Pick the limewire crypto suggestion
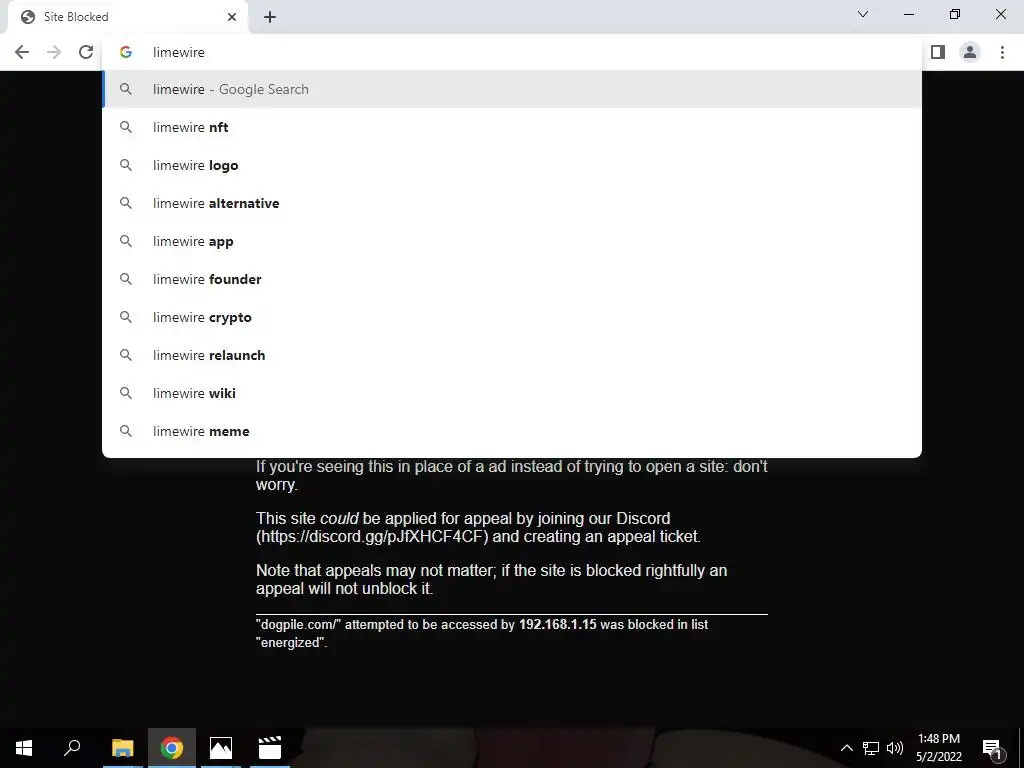Screen dimensions: 1024x768 click(x=512, y=317)
